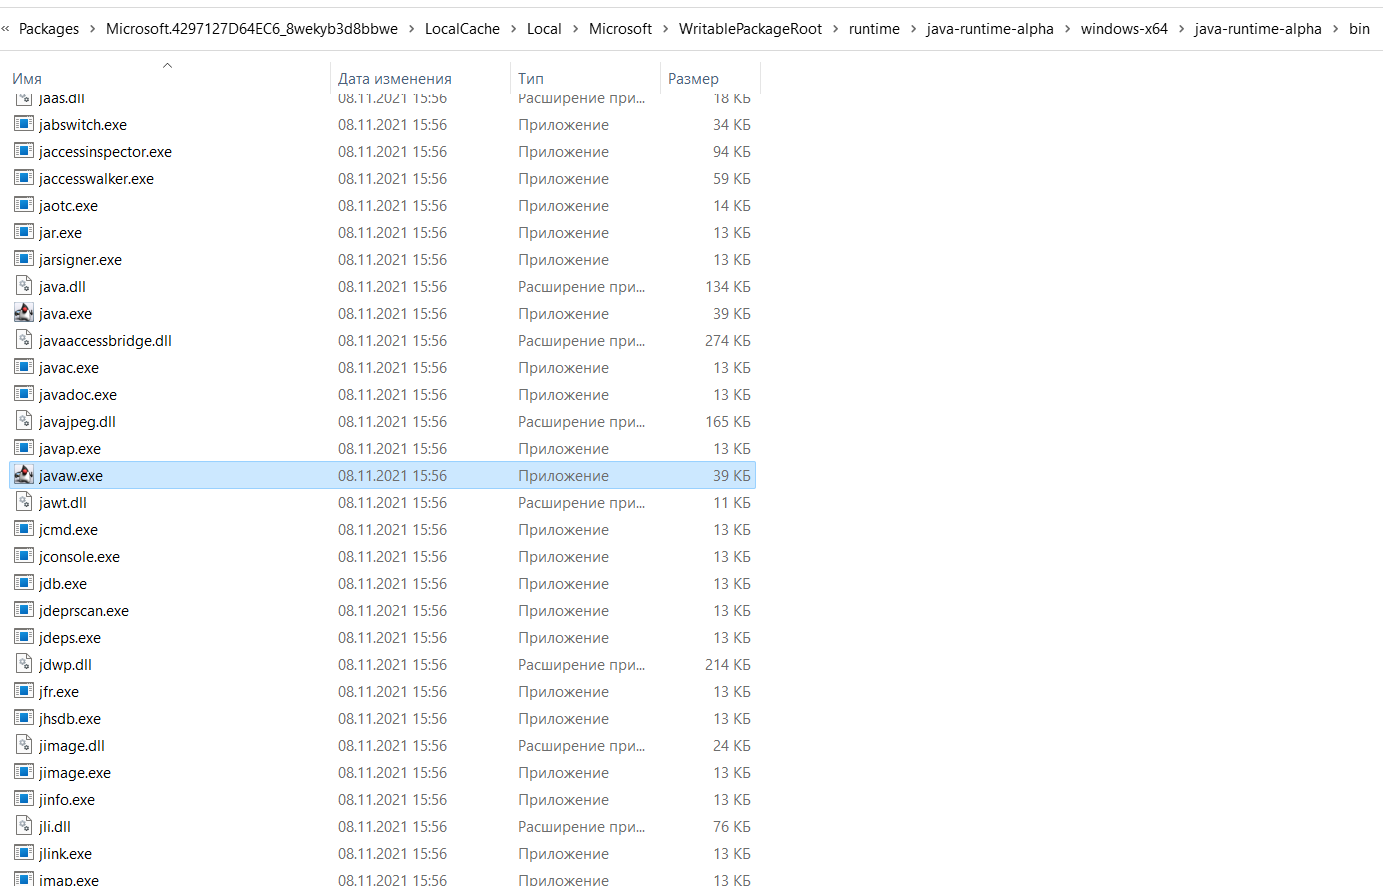1383x886 pixels.
Task: Select the jinfo.exe file name
Action: pyautogui.click(x=67, y=799)
